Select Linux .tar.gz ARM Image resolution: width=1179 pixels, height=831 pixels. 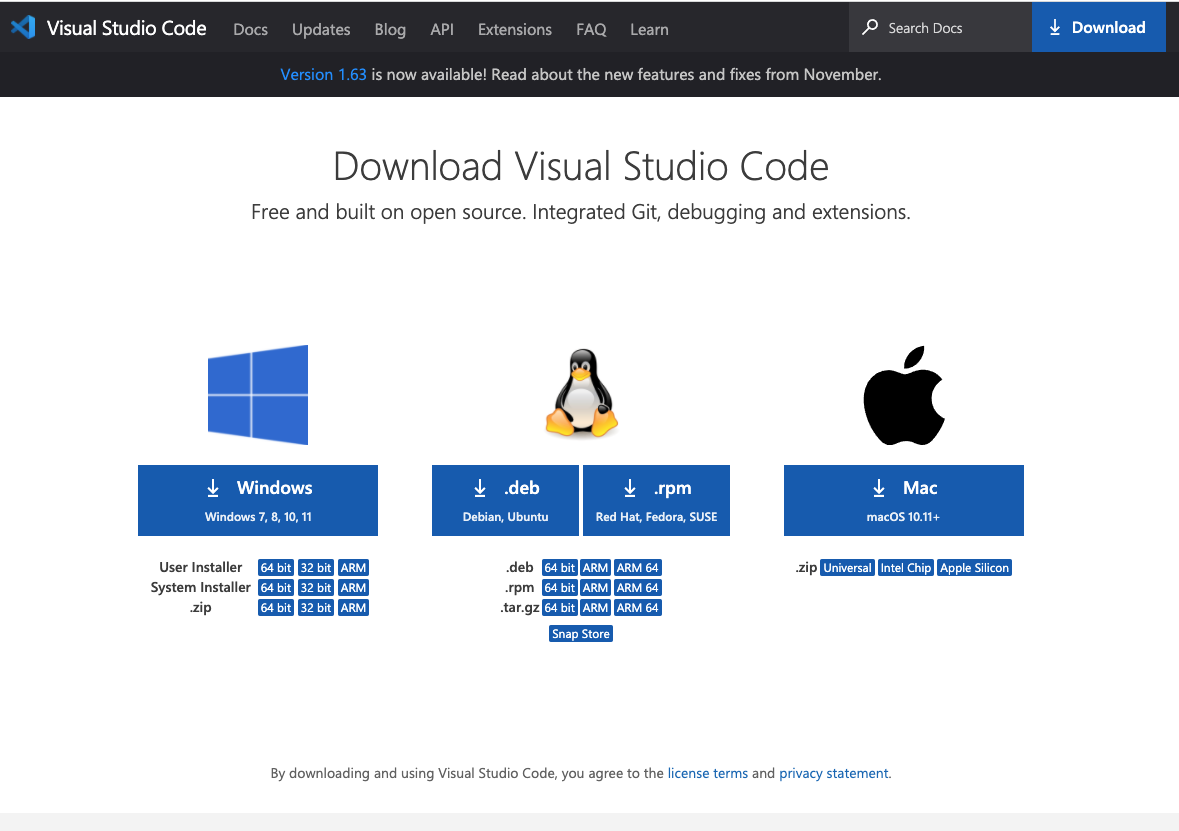(596, 608)
